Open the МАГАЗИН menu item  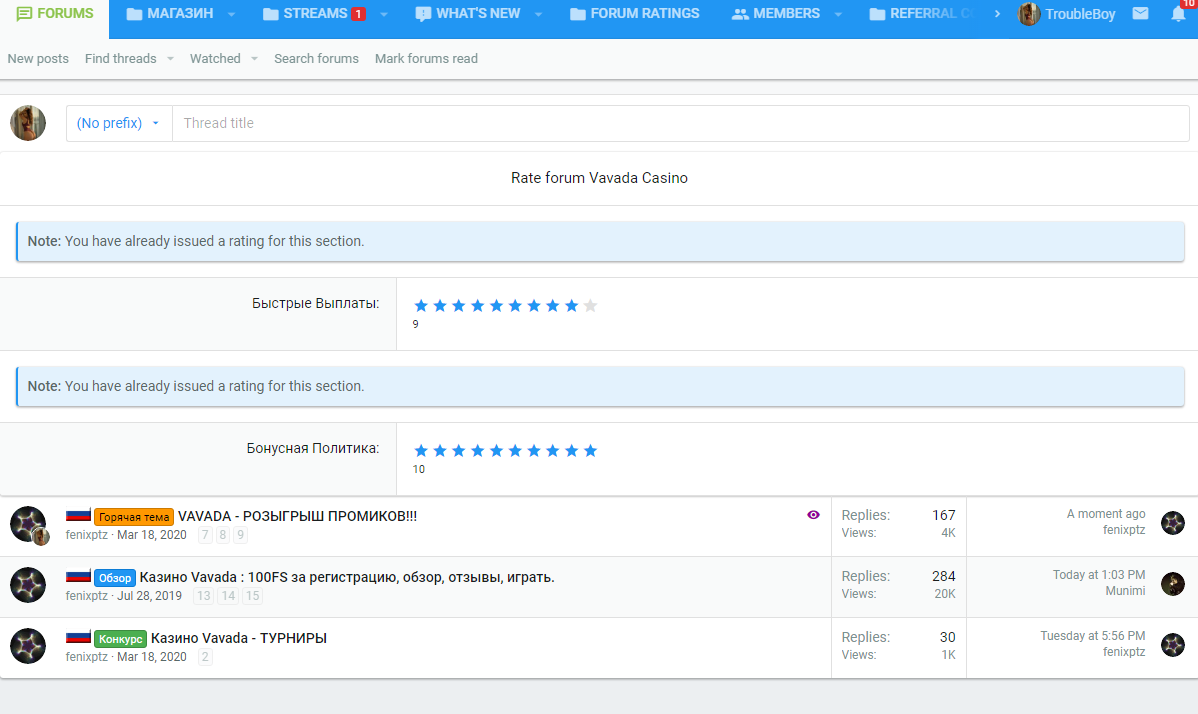(x=170, y=14)
